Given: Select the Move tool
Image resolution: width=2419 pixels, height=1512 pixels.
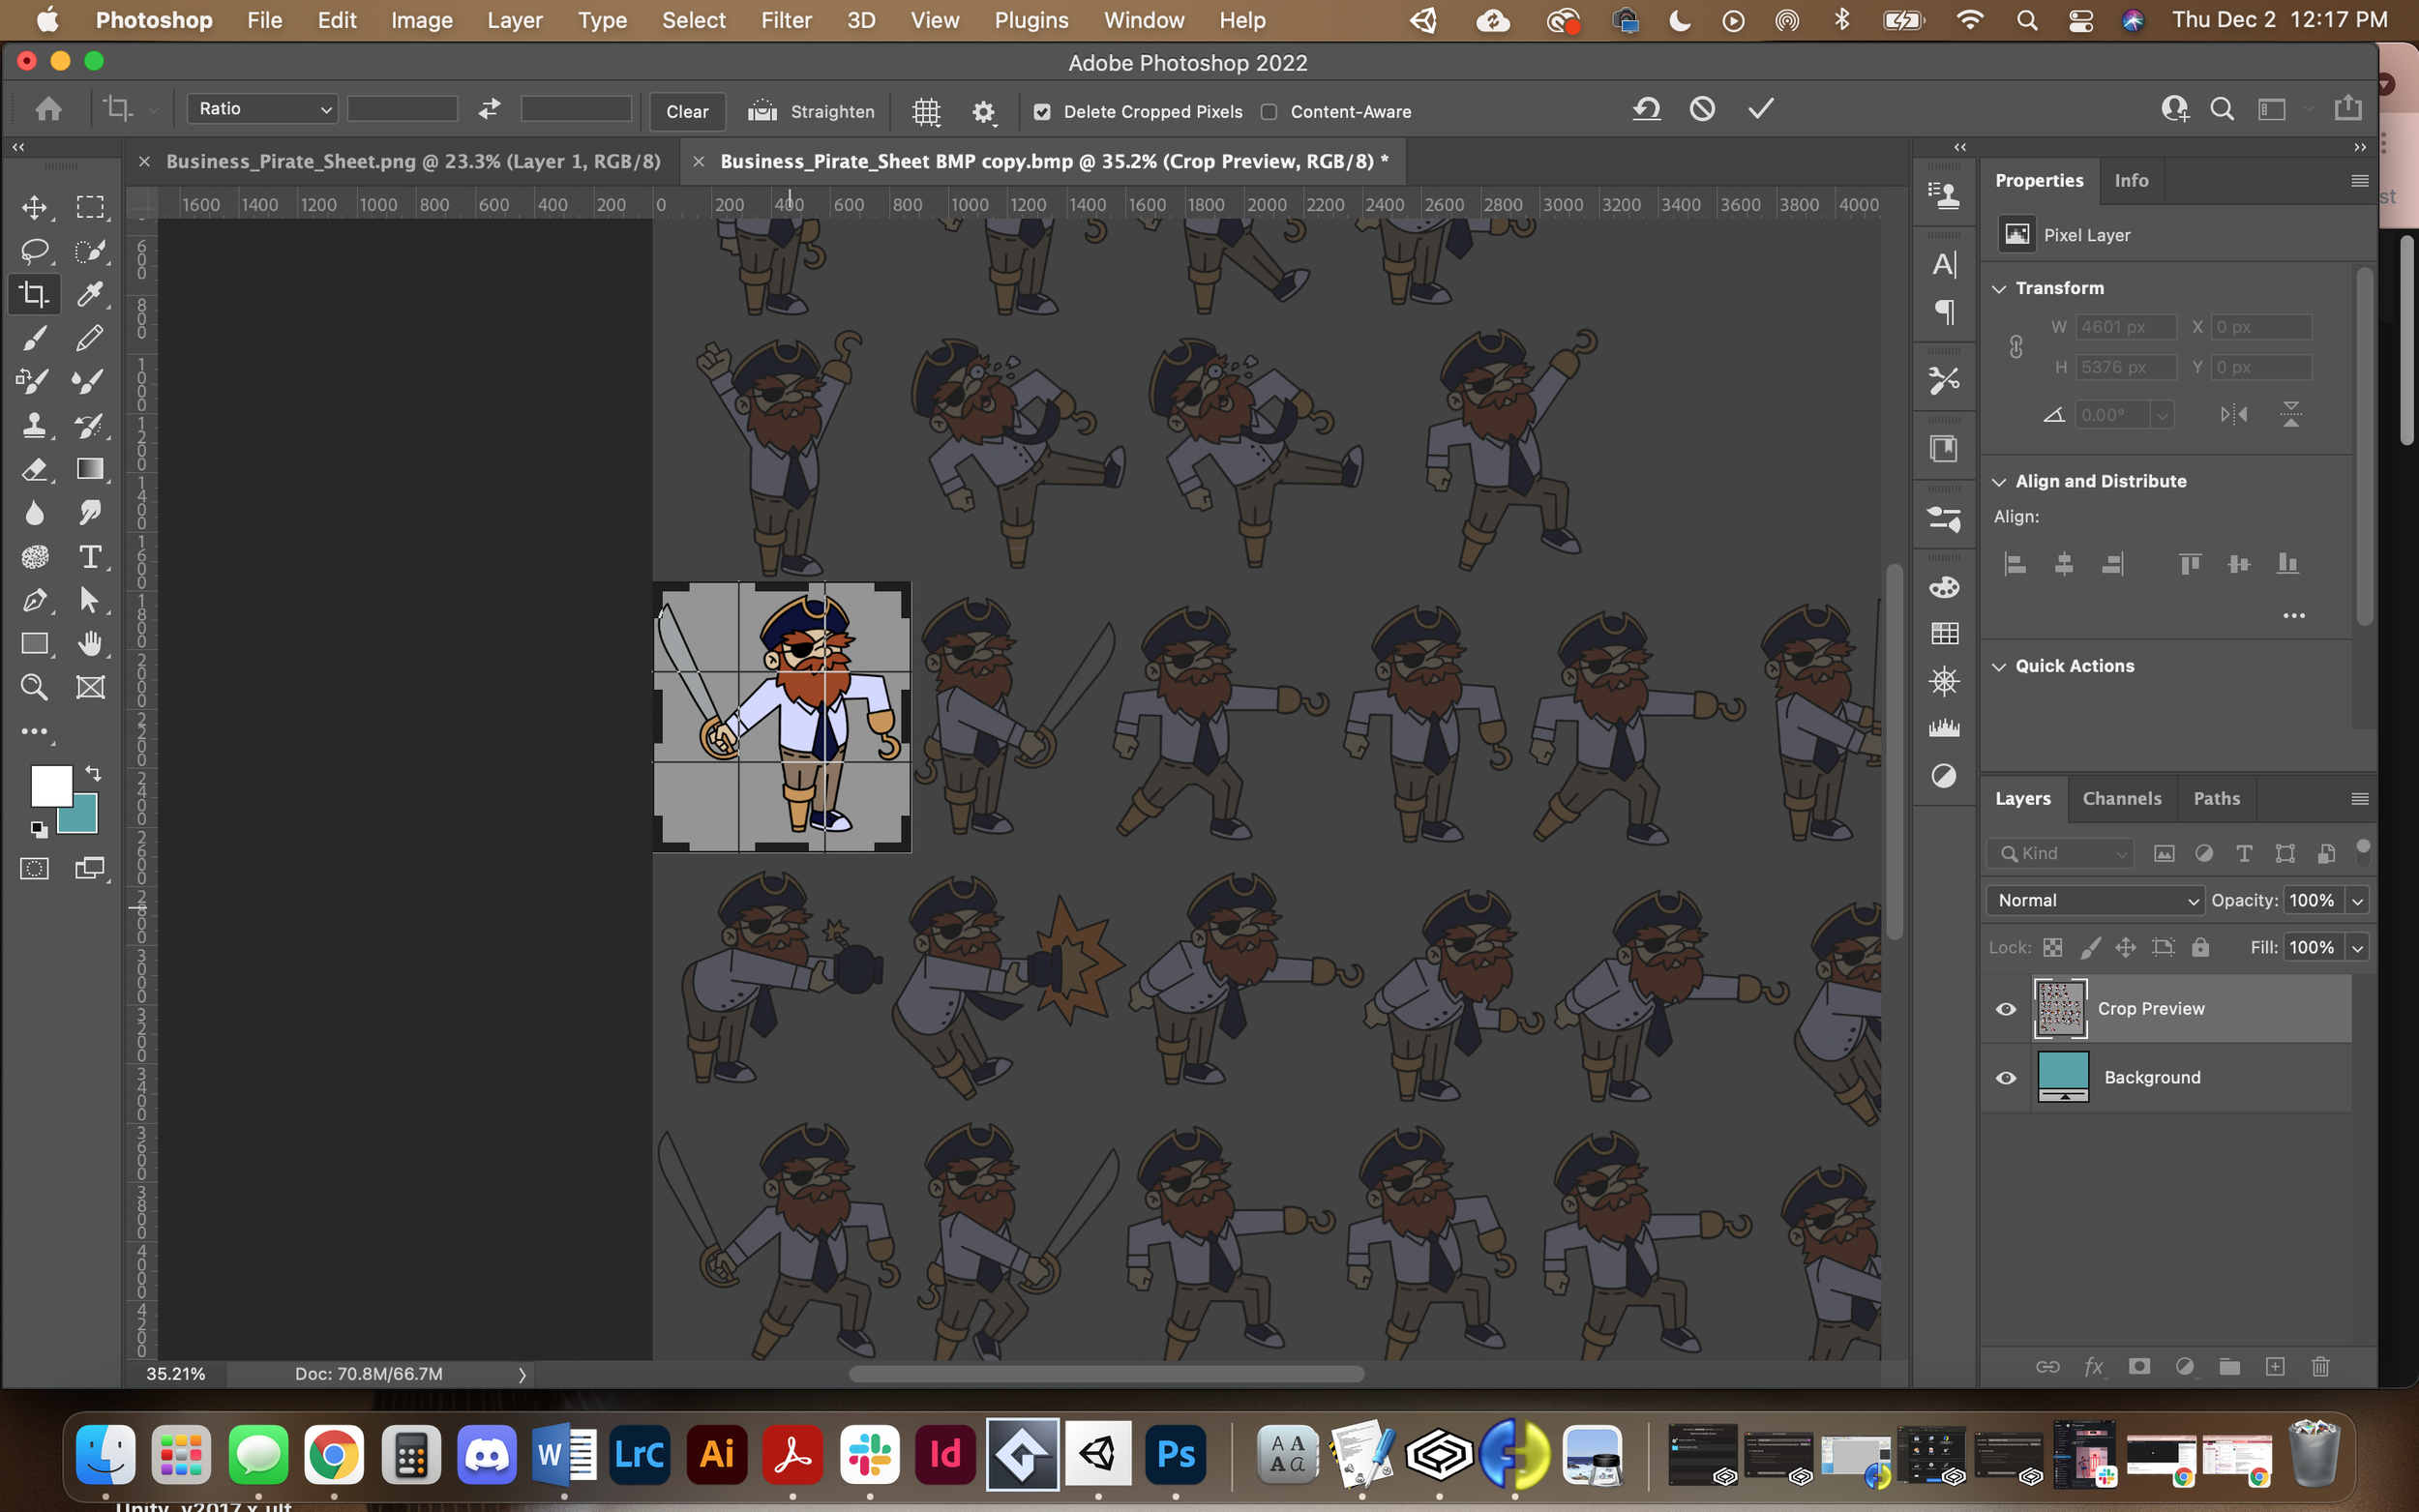Looking at the screenshot, I should coord(34,207).
